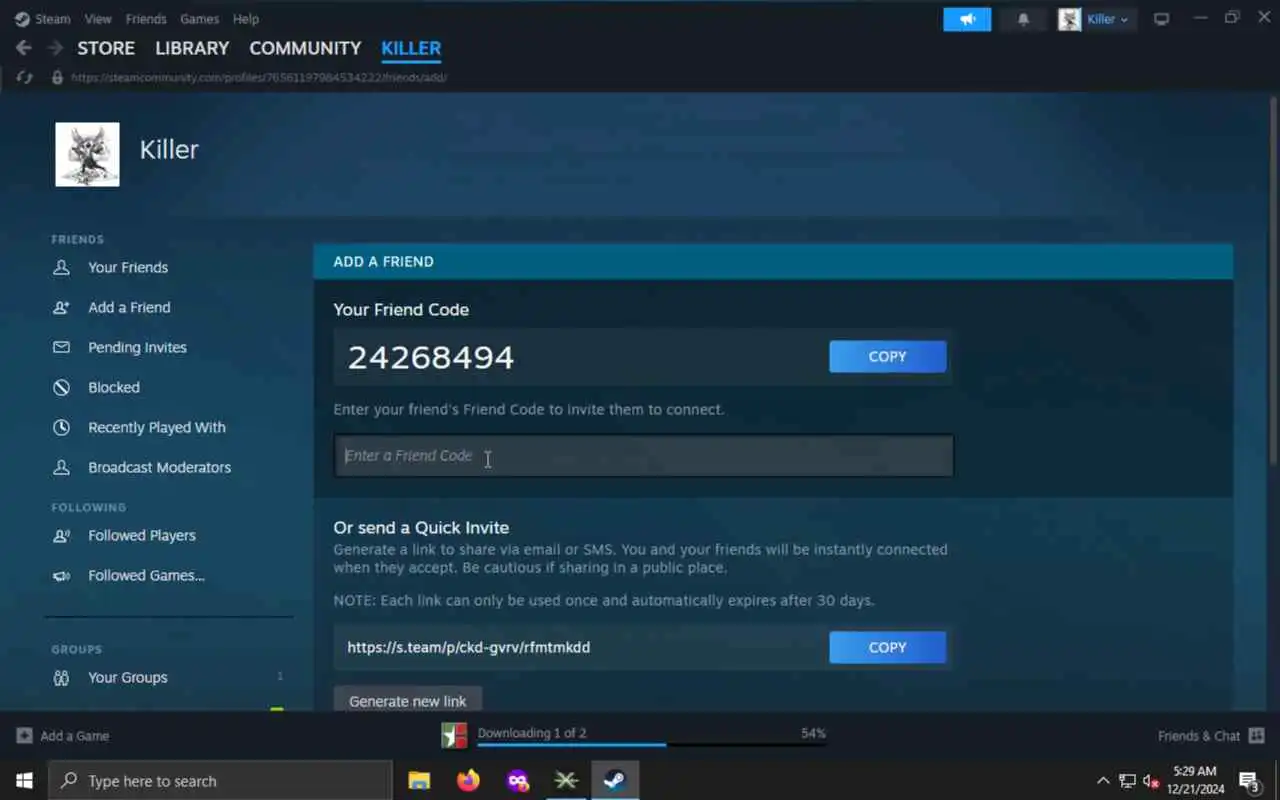
Task: Click the Windows taskbar search box
Action: [220, 781]
